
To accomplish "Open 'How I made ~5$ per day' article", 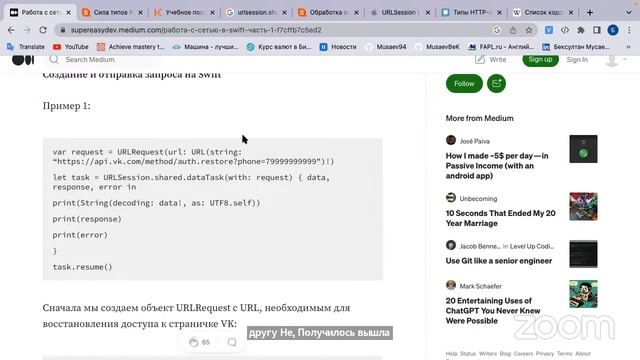I will (497, 166).
